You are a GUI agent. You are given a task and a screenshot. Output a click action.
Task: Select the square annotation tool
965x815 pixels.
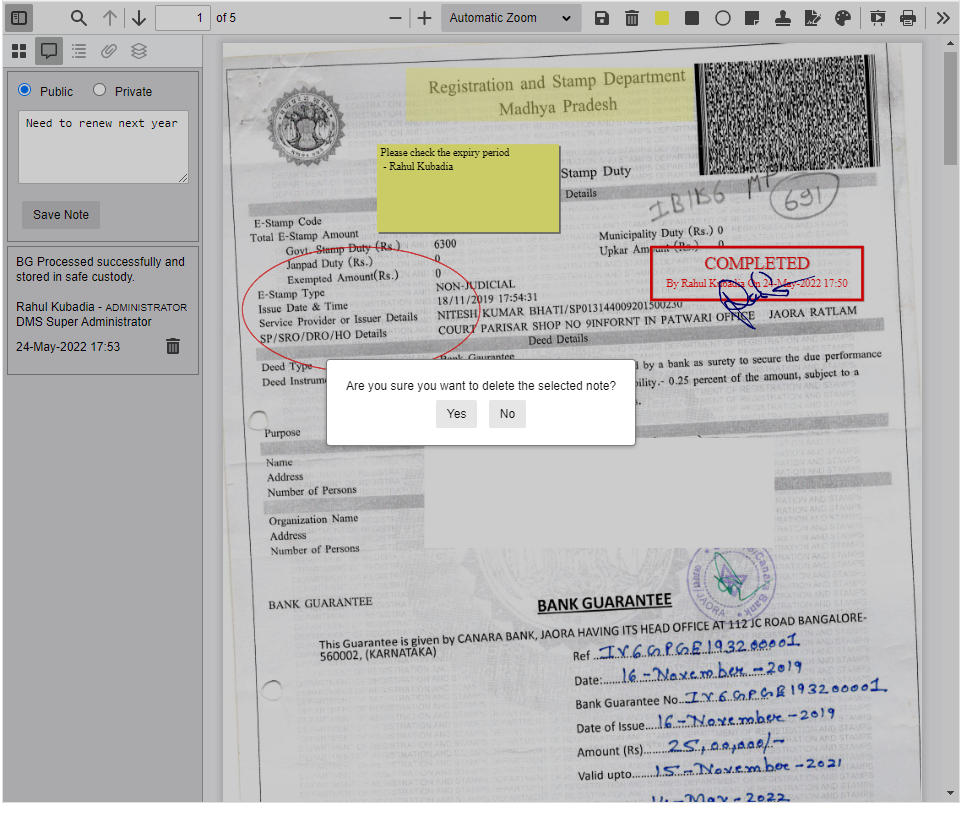(x=693, y=17)
